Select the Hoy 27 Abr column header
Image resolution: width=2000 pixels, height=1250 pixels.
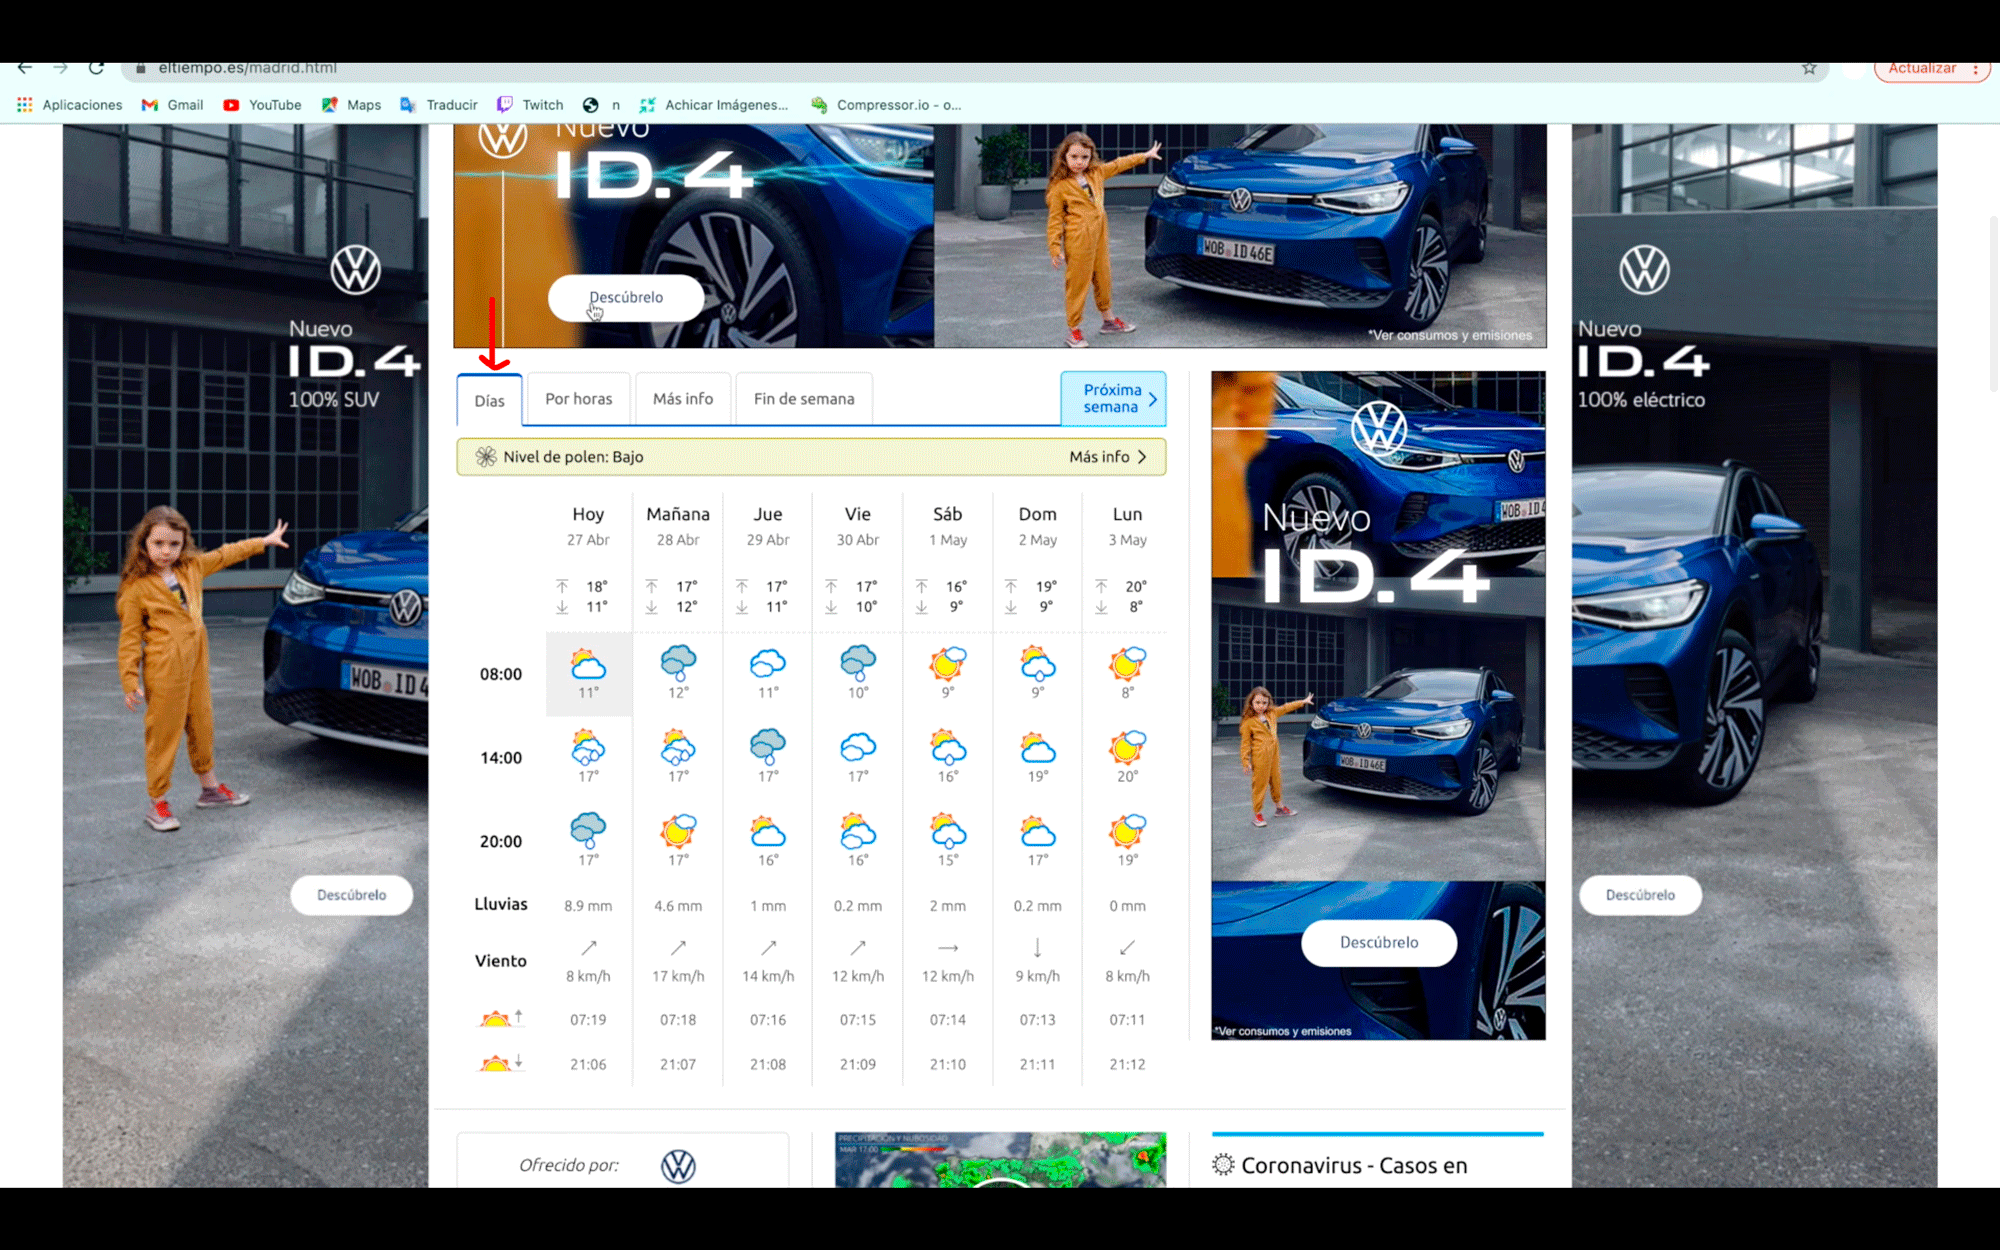click(588, 526)
